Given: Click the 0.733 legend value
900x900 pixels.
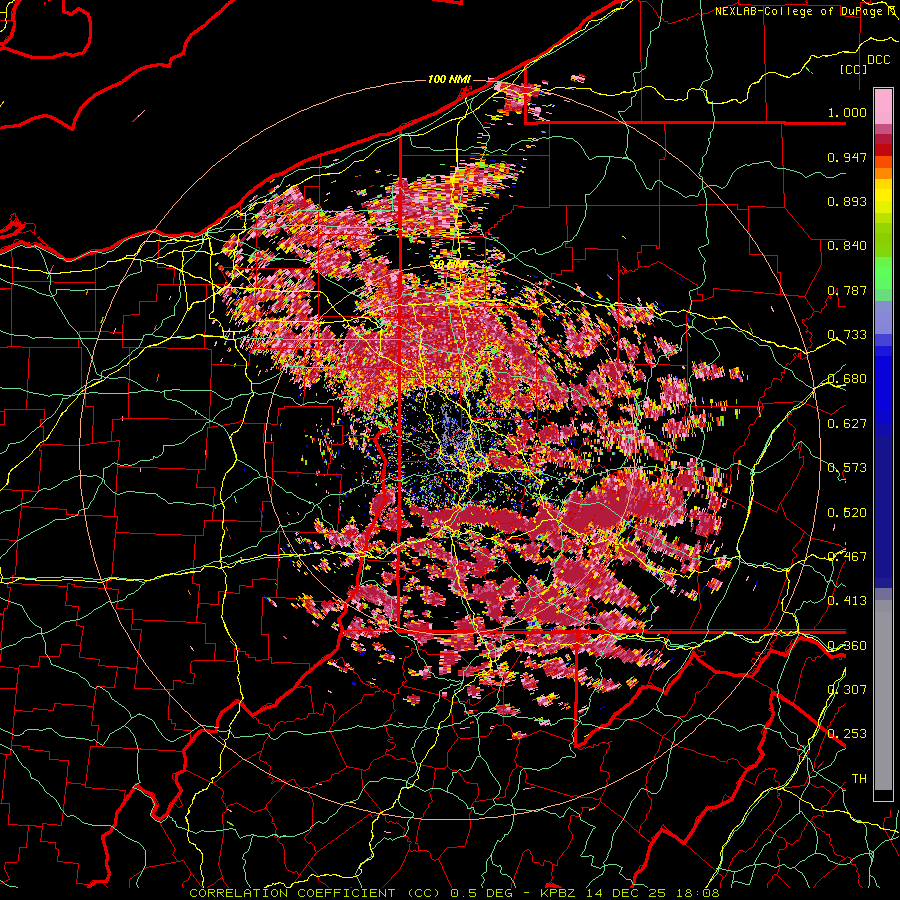Looking at the screenshot, I should [x=847, y=335].
